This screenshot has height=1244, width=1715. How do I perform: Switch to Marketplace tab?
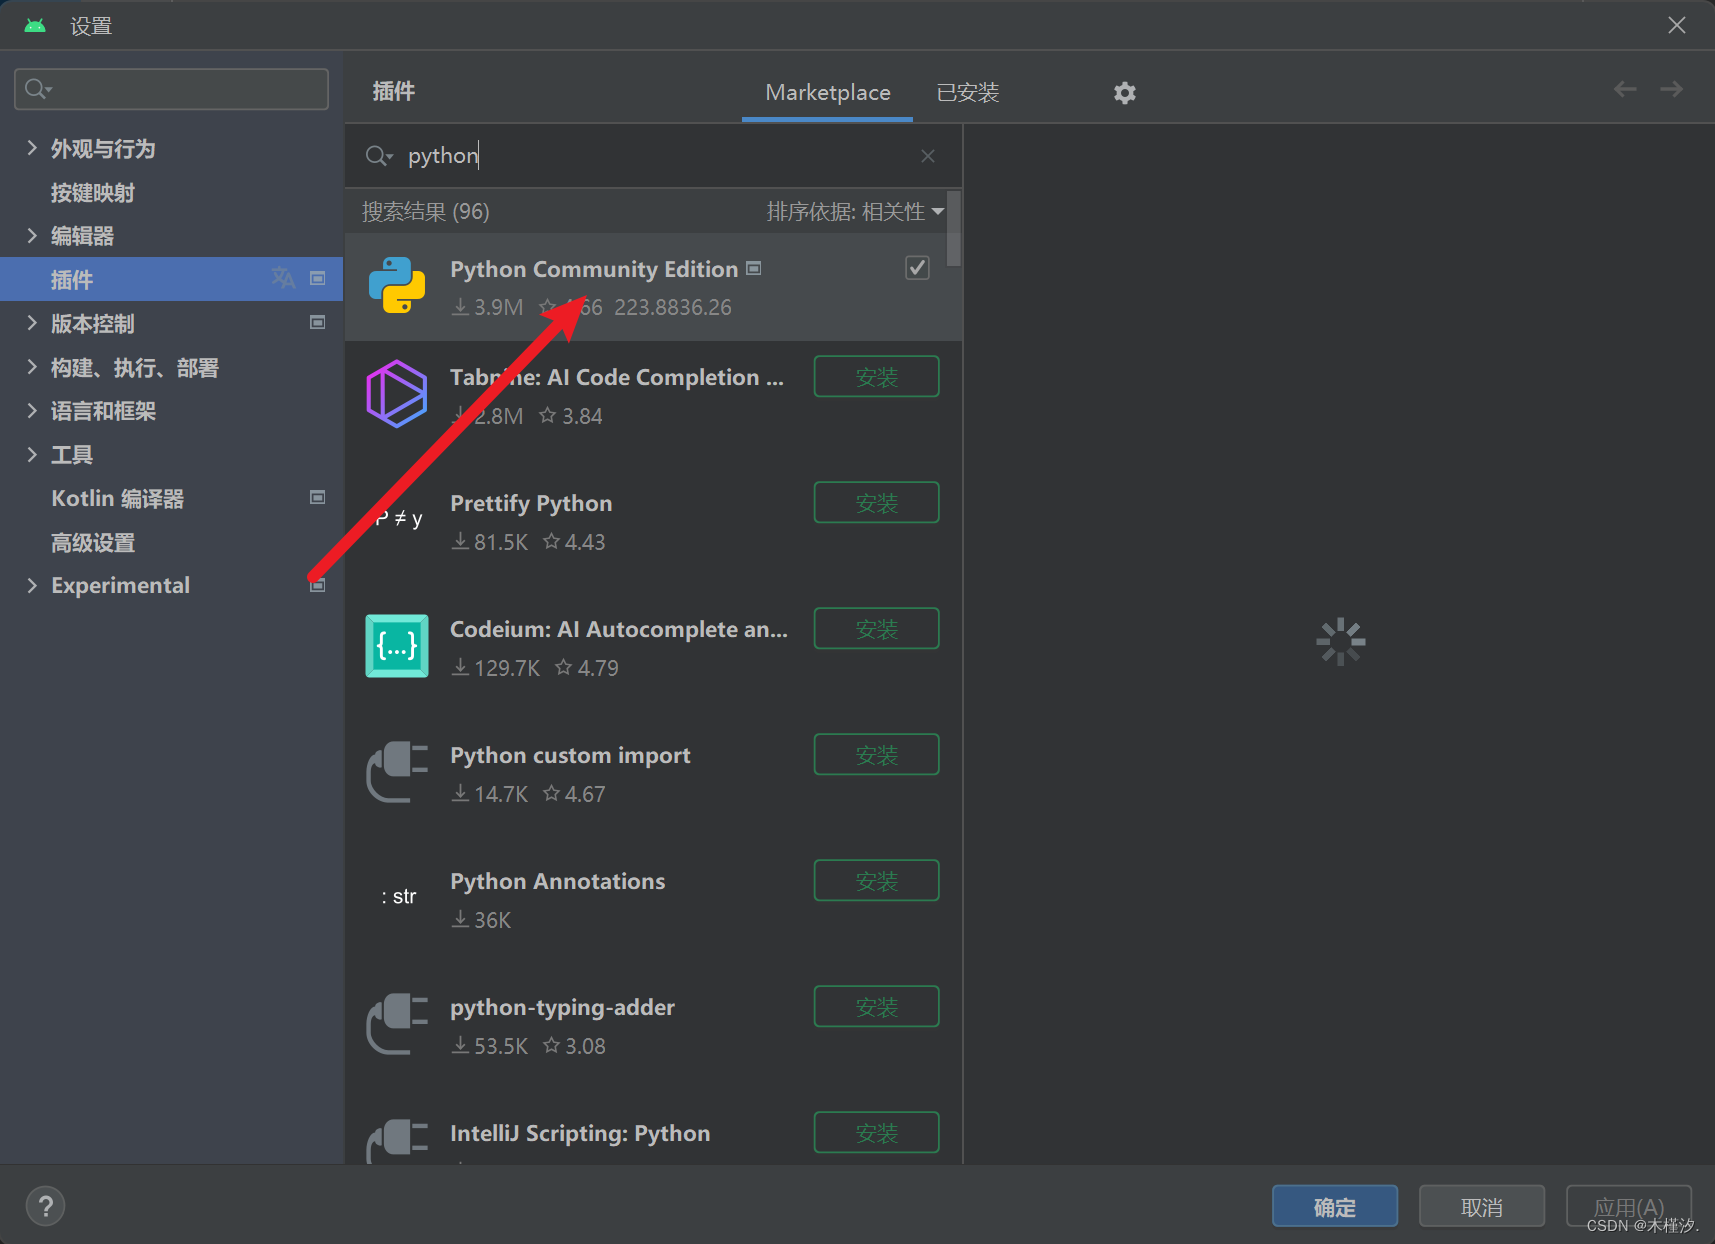(x=828, y=93)
